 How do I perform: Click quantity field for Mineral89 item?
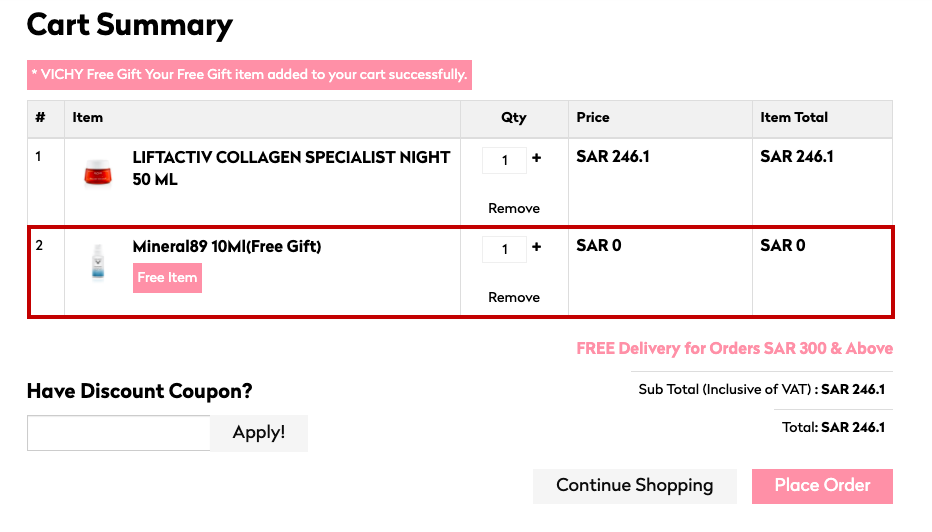pos(504,249)
